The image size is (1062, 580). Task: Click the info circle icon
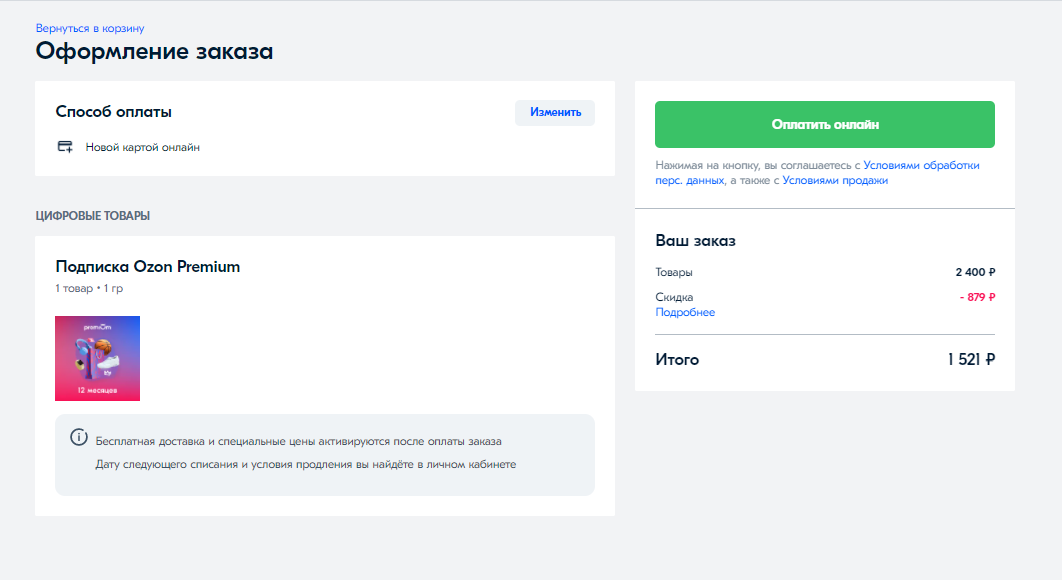point(78,437)
